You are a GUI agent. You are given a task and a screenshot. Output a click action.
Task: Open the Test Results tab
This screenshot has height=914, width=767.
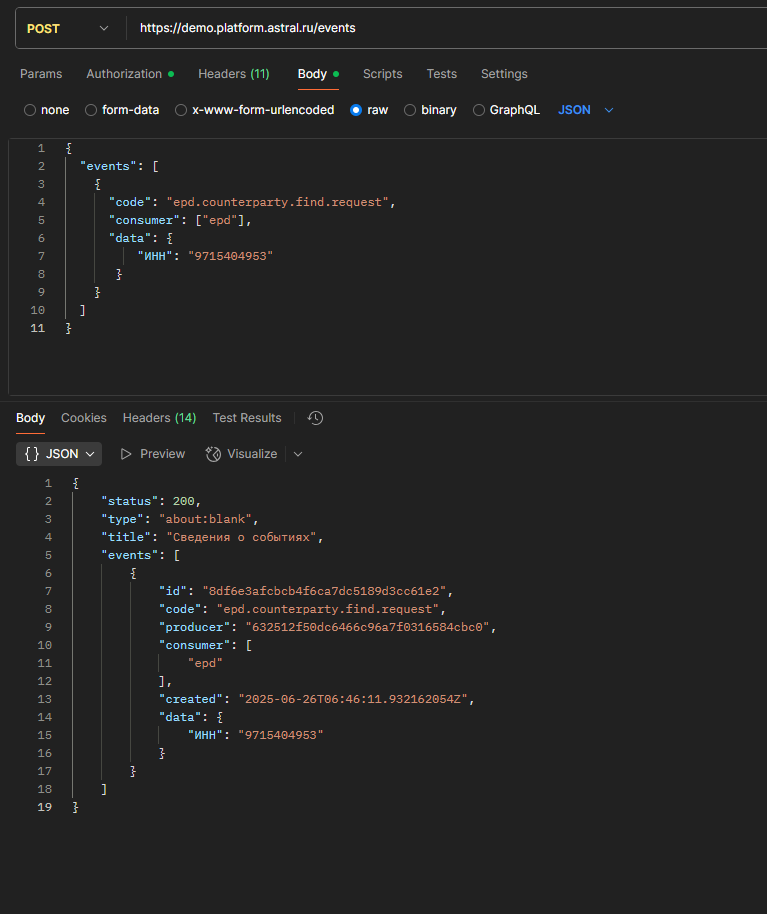tap(247, 418)
